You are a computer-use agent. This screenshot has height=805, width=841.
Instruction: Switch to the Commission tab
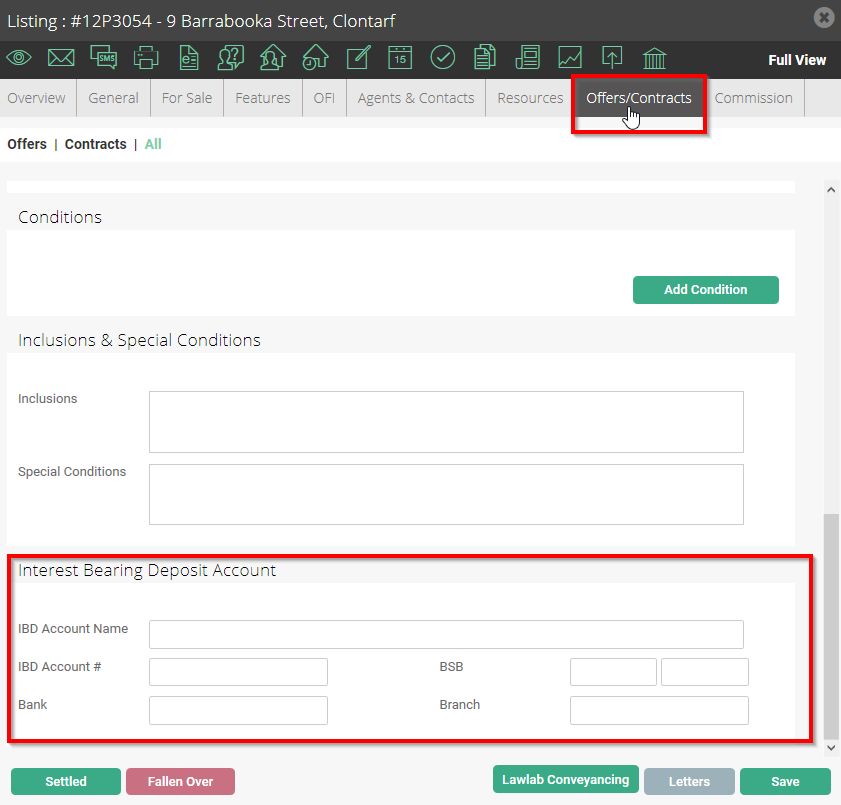pos(754,98)
